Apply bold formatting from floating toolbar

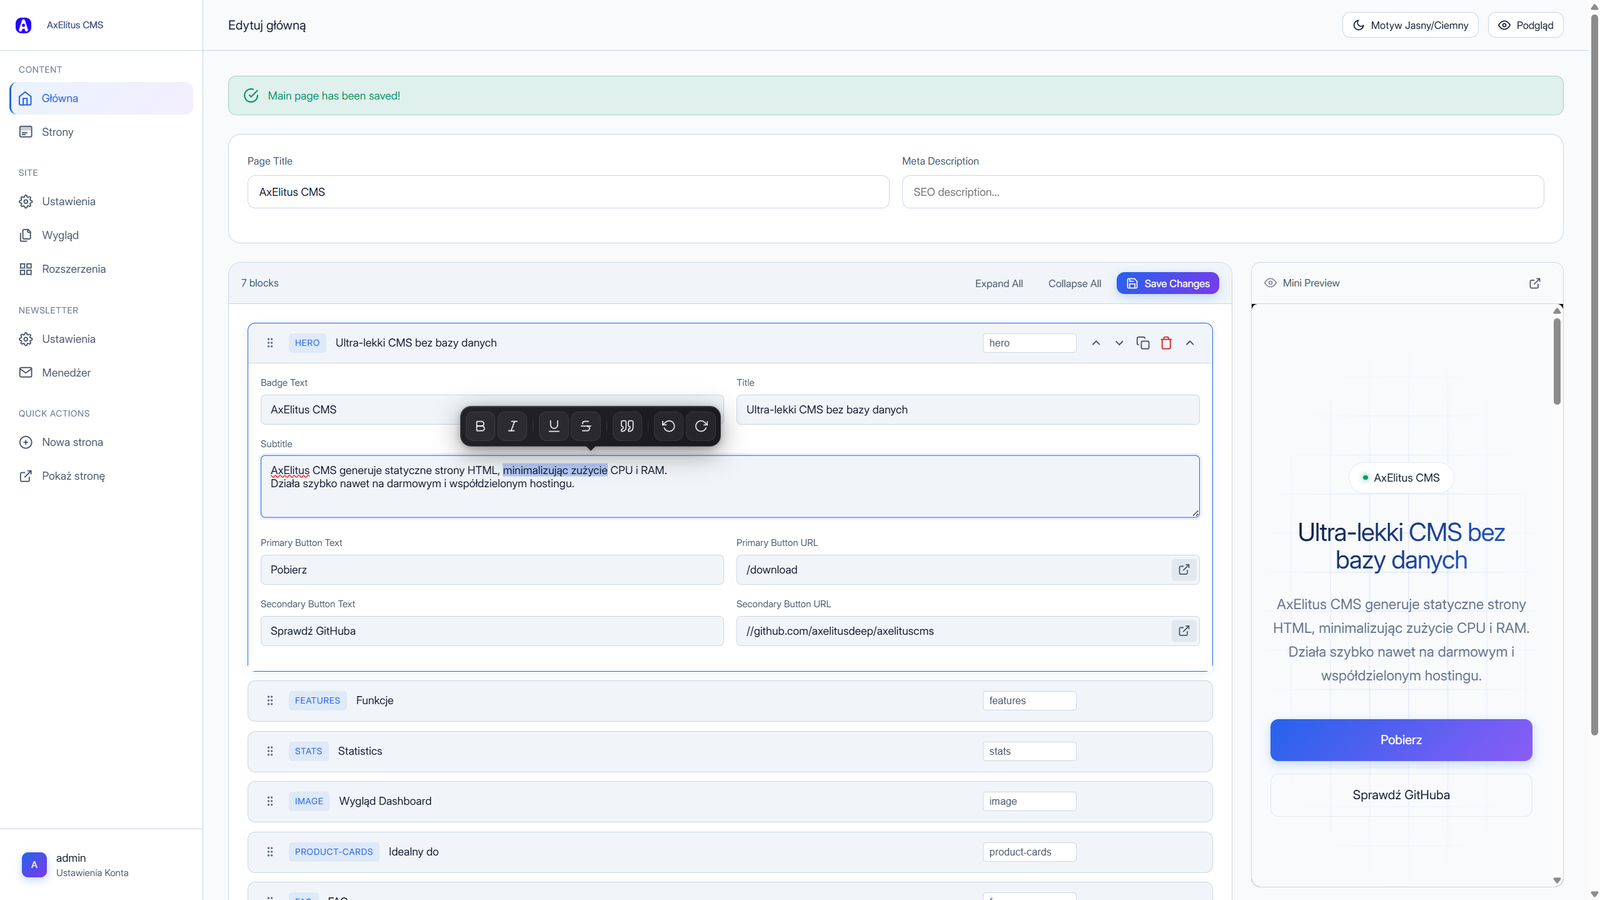tap(480, 426)
